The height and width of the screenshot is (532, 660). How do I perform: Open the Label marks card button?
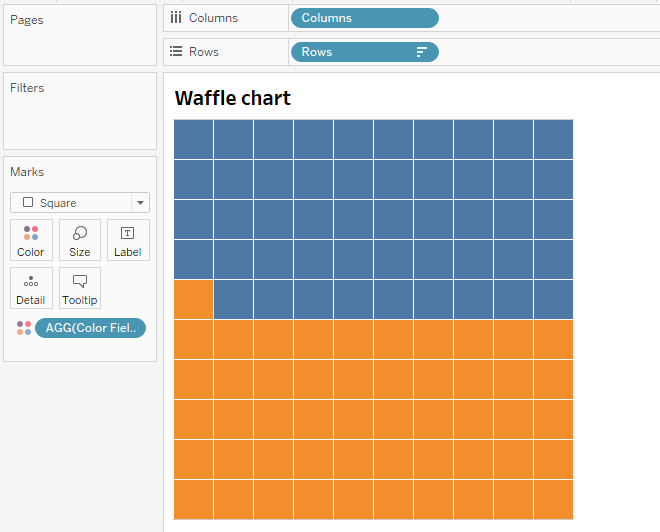[128, 240]
